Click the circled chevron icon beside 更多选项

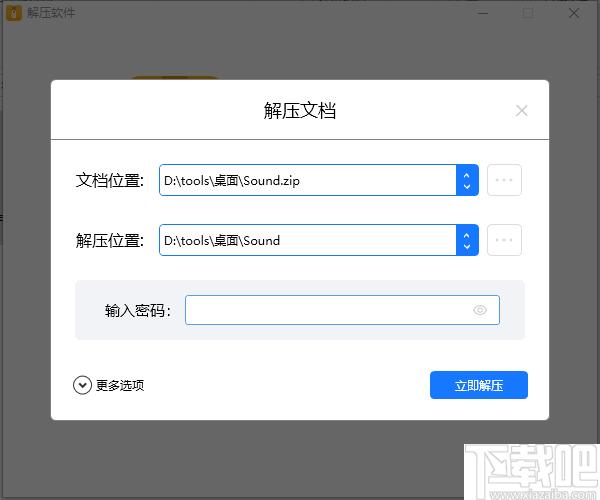tap(82, 385)
